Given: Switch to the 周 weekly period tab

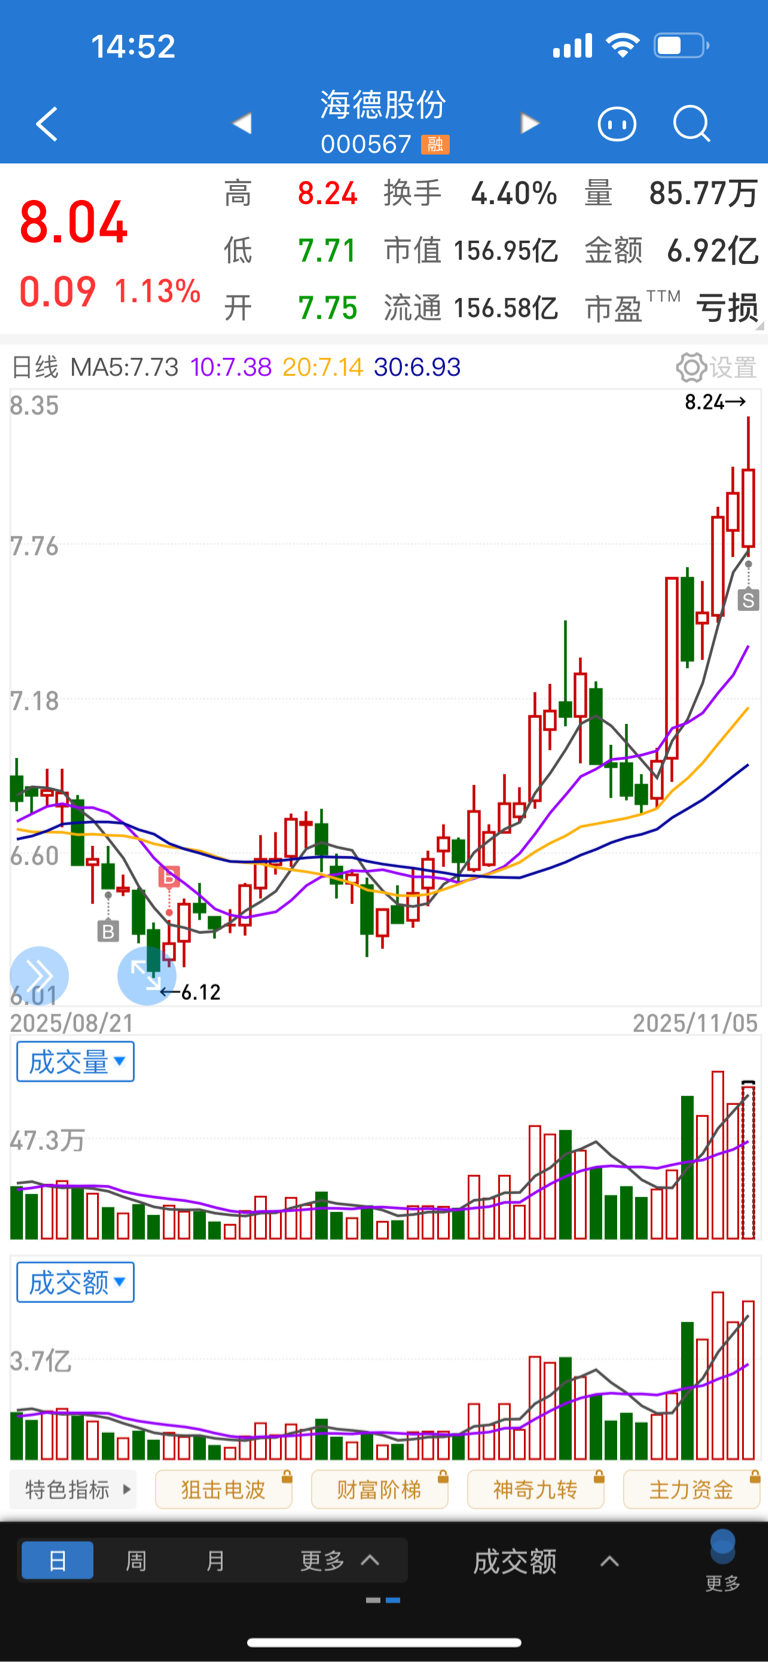Looking at the screenshot, I should (136, 1560).
